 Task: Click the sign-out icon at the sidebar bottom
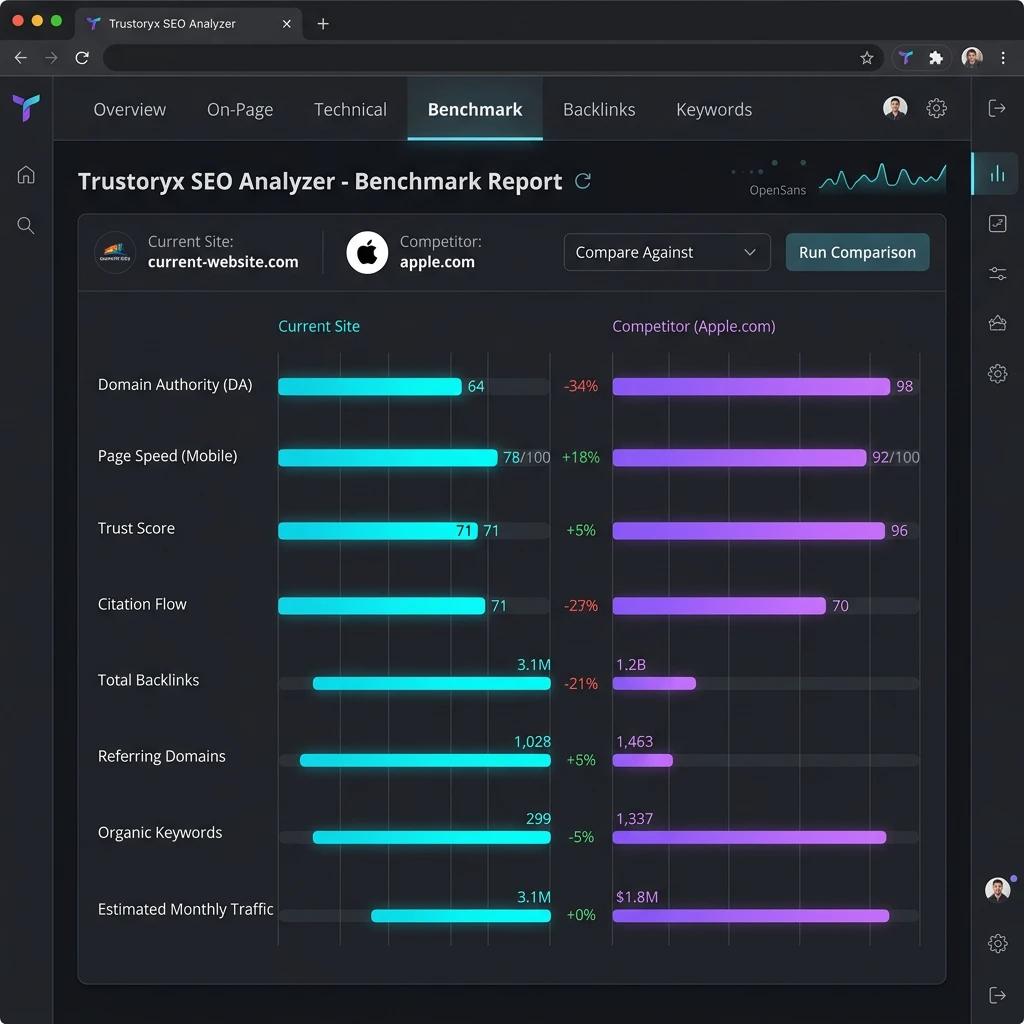[x=997, y=995]
